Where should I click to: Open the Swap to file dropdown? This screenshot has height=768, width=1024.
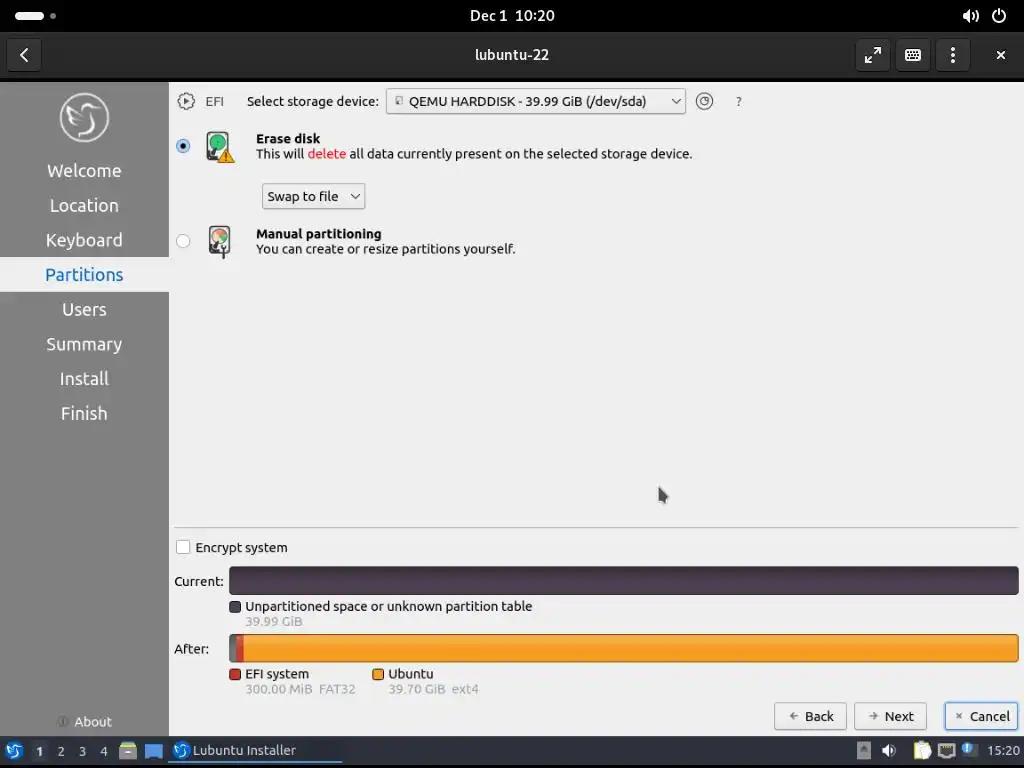(x=313, y=197)
